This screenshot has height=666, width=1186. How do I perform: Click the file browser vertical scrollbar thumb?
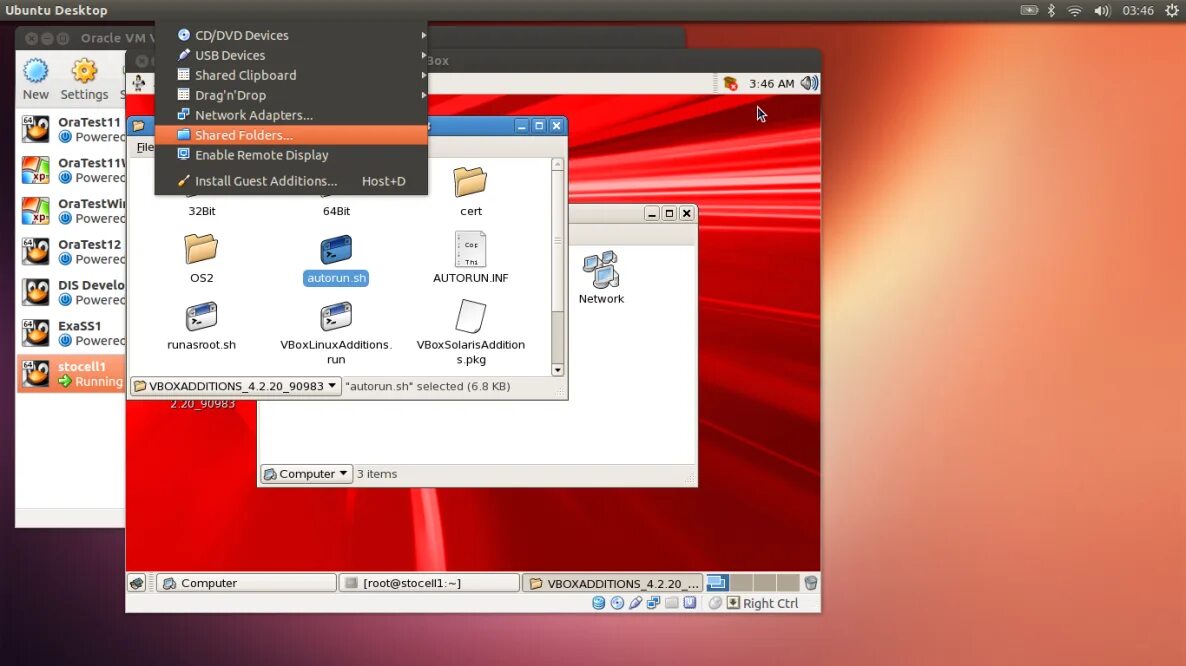click(x=557, y=240)
